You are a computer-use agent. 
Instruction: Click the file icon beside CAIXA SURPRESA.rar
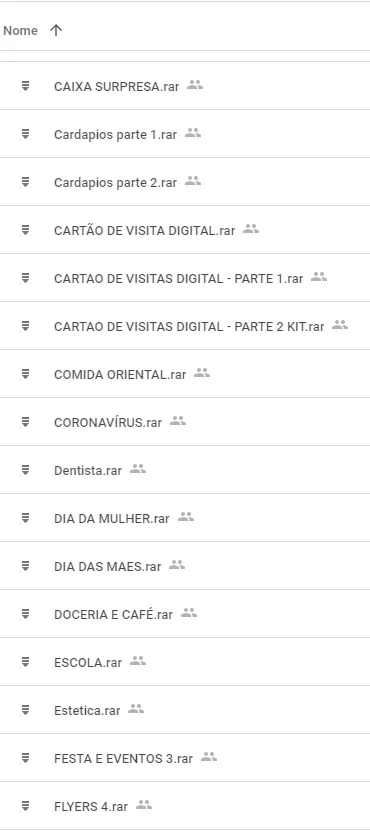(x=25, y=86)
